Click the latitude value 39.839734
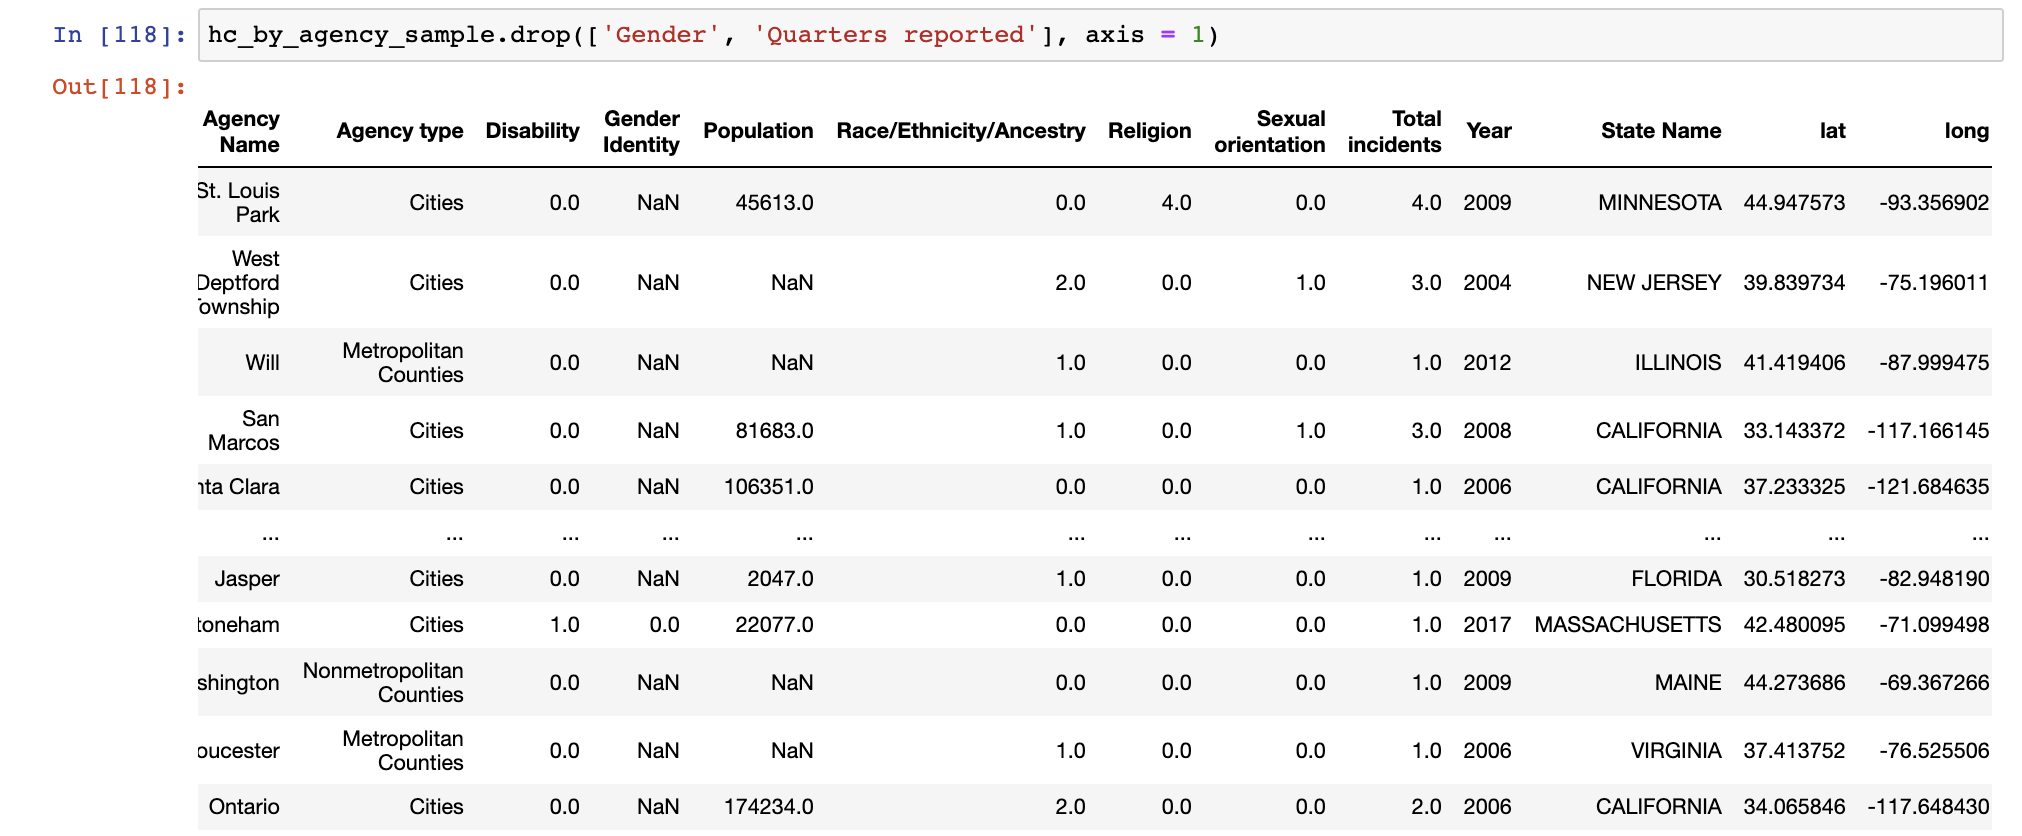 pyautogui.click(x=1794, y=283)
